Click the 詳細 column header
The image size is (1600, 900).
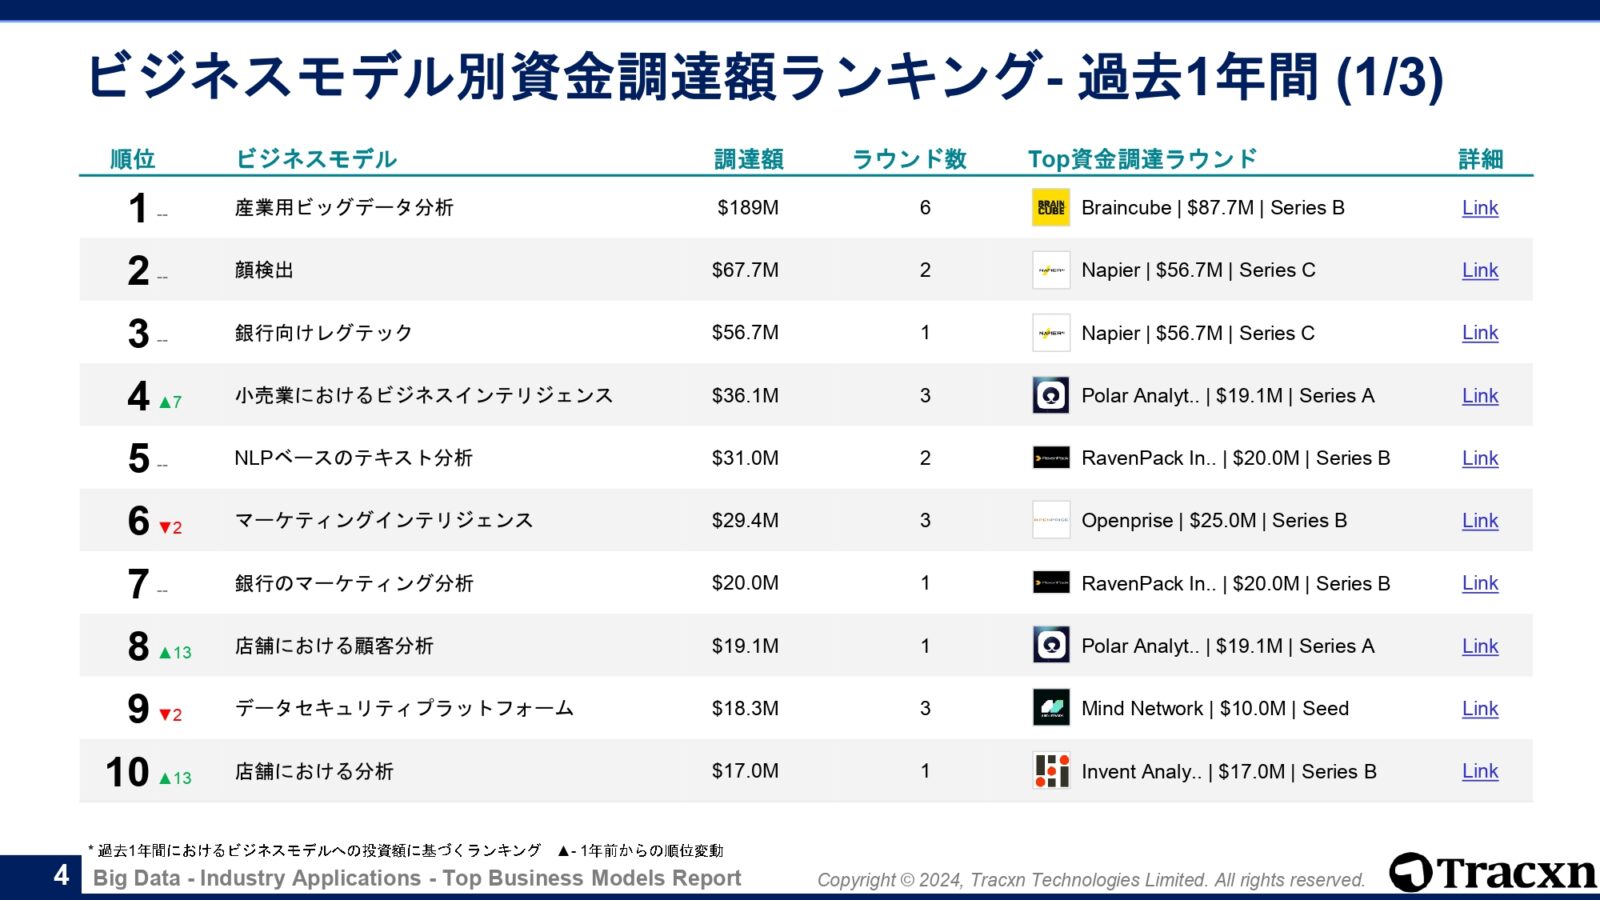tap(1481, 159)
